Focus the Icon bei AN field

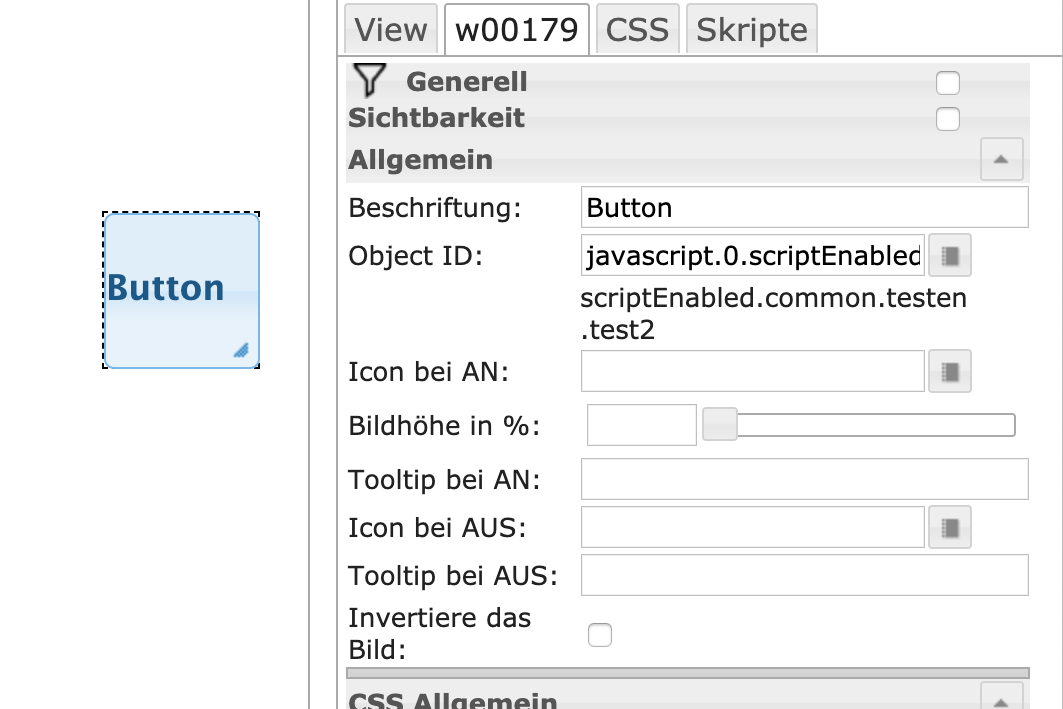coord(753,371)
